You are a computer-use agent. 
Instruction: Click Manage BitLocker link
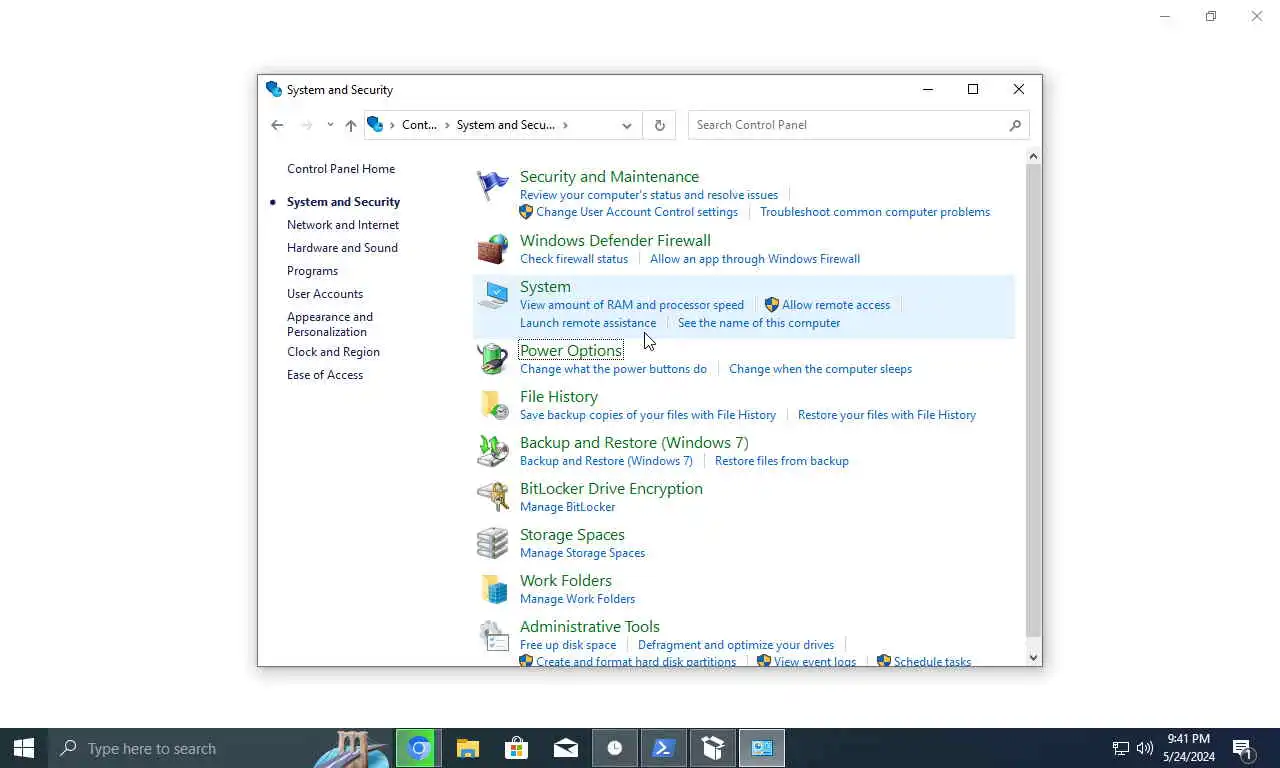[568, 507]
